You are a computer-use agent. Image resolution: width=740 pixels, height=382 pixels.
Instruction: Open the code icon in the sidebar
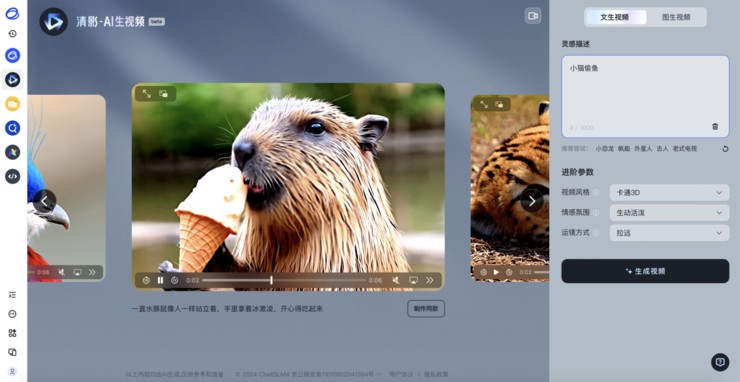click(12, 176)
